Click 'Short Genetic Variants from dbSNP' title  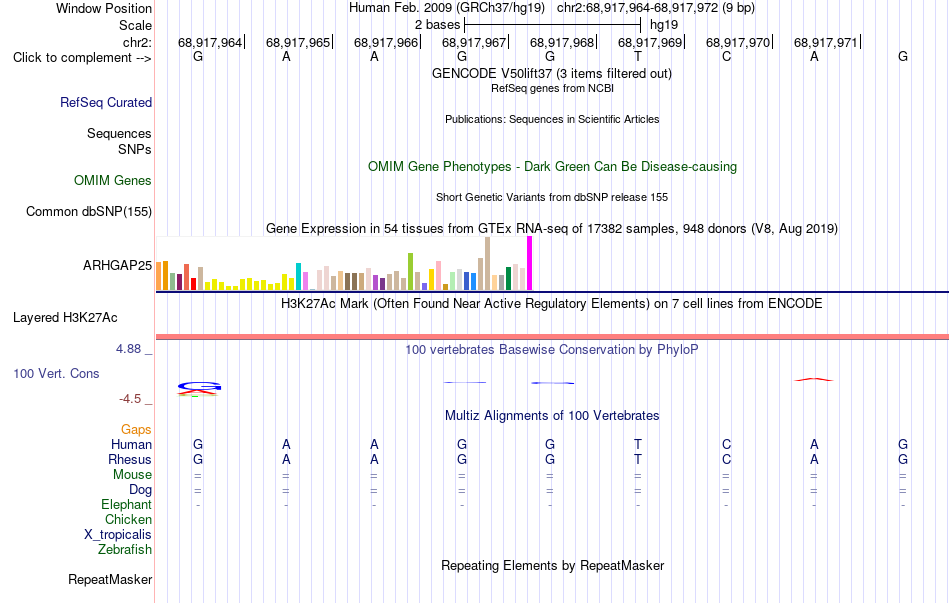552,197
